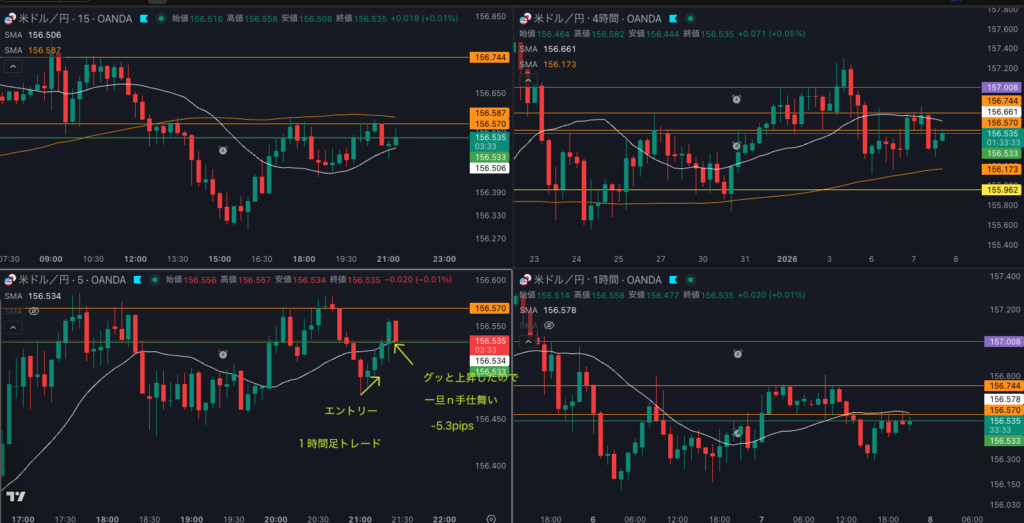The height and width of the screenshot is (523, 1024).
Task: Show the hidden SMA on 5-minute chart
Action: point(34,311)
